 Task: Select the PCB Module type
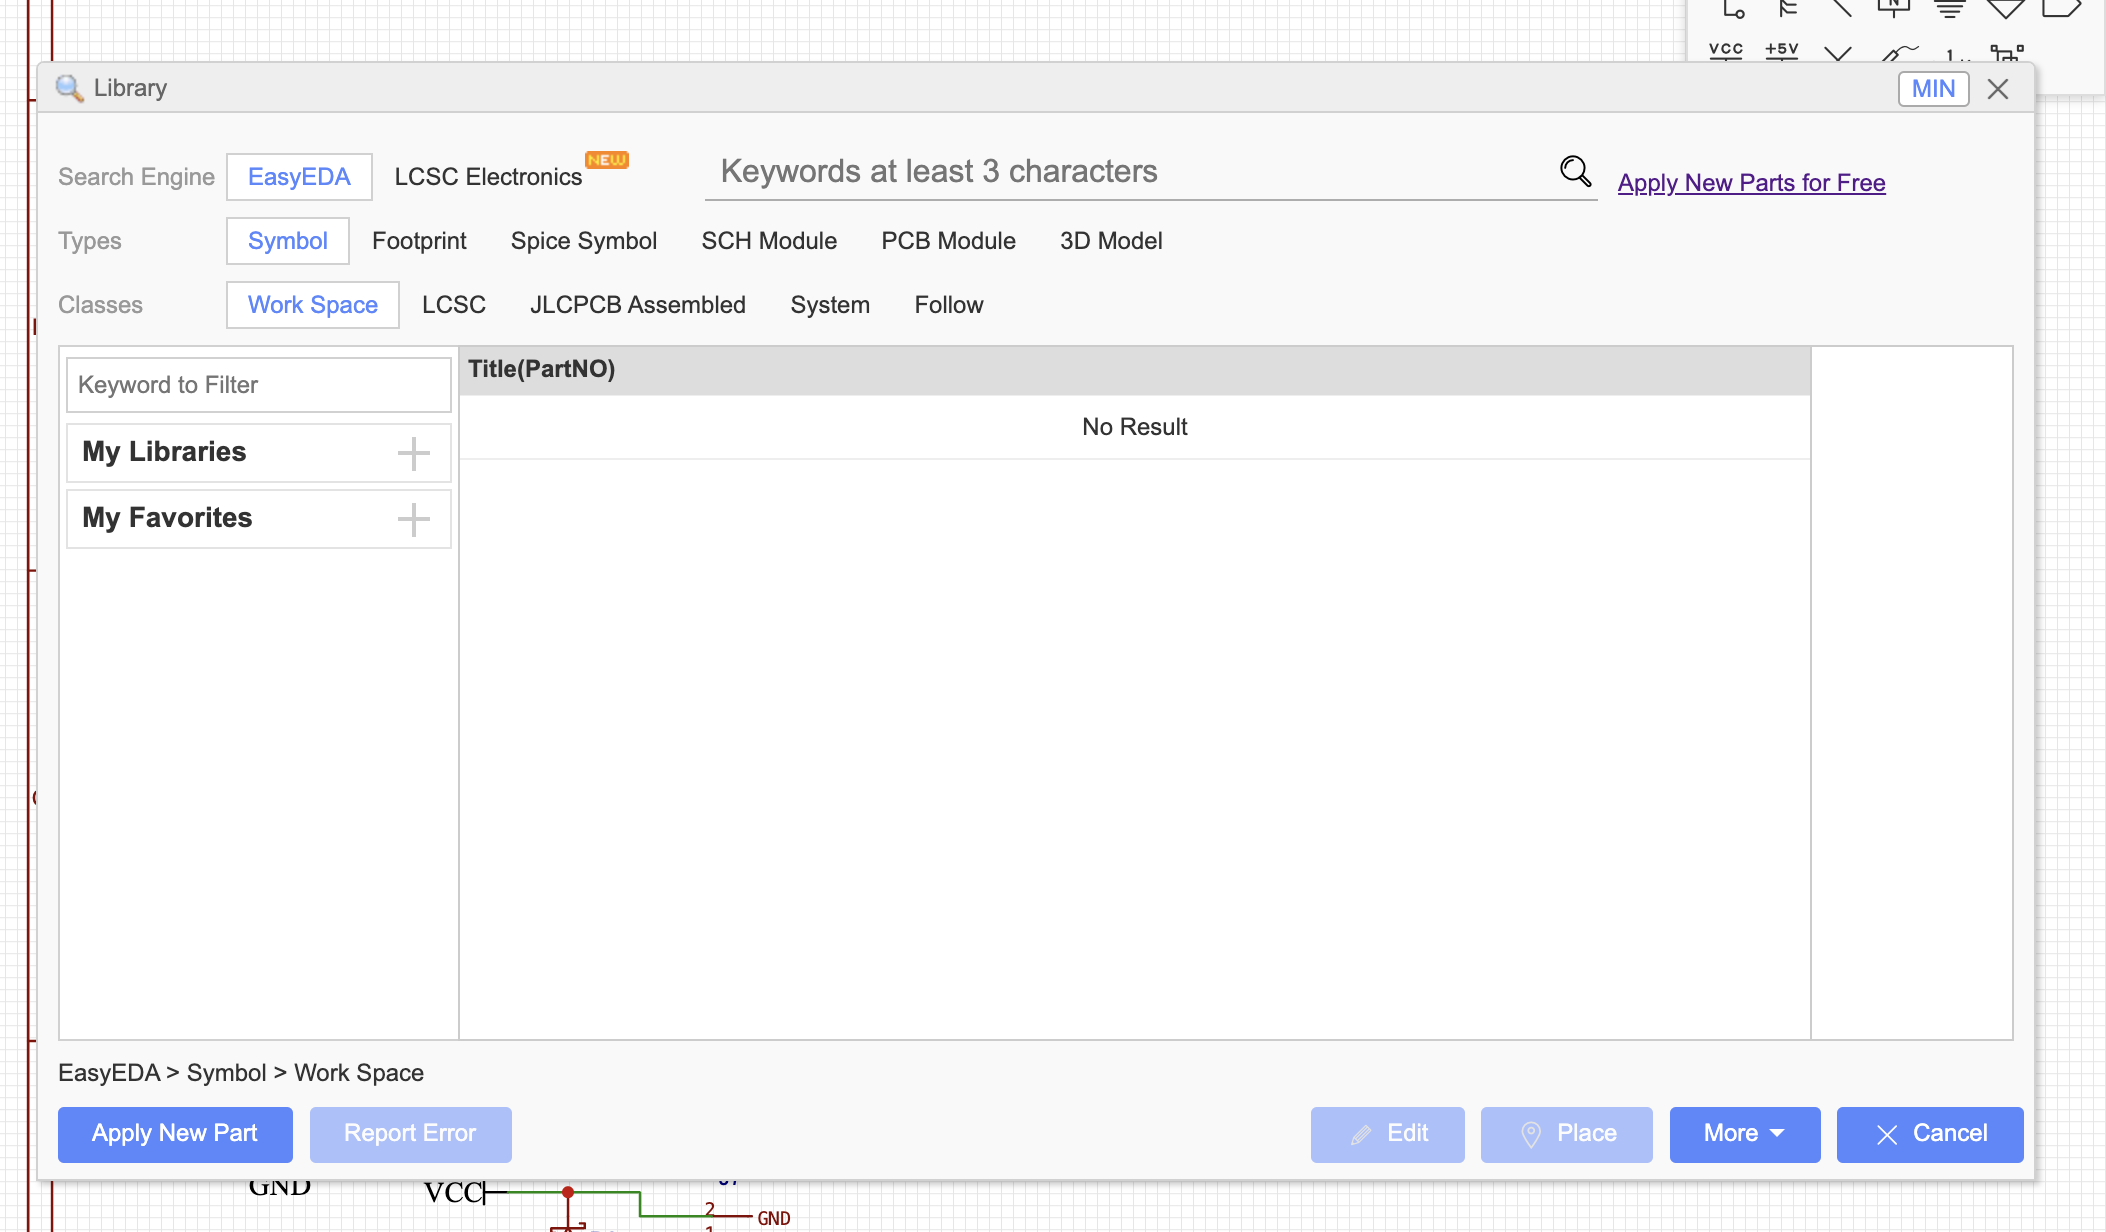948,241
